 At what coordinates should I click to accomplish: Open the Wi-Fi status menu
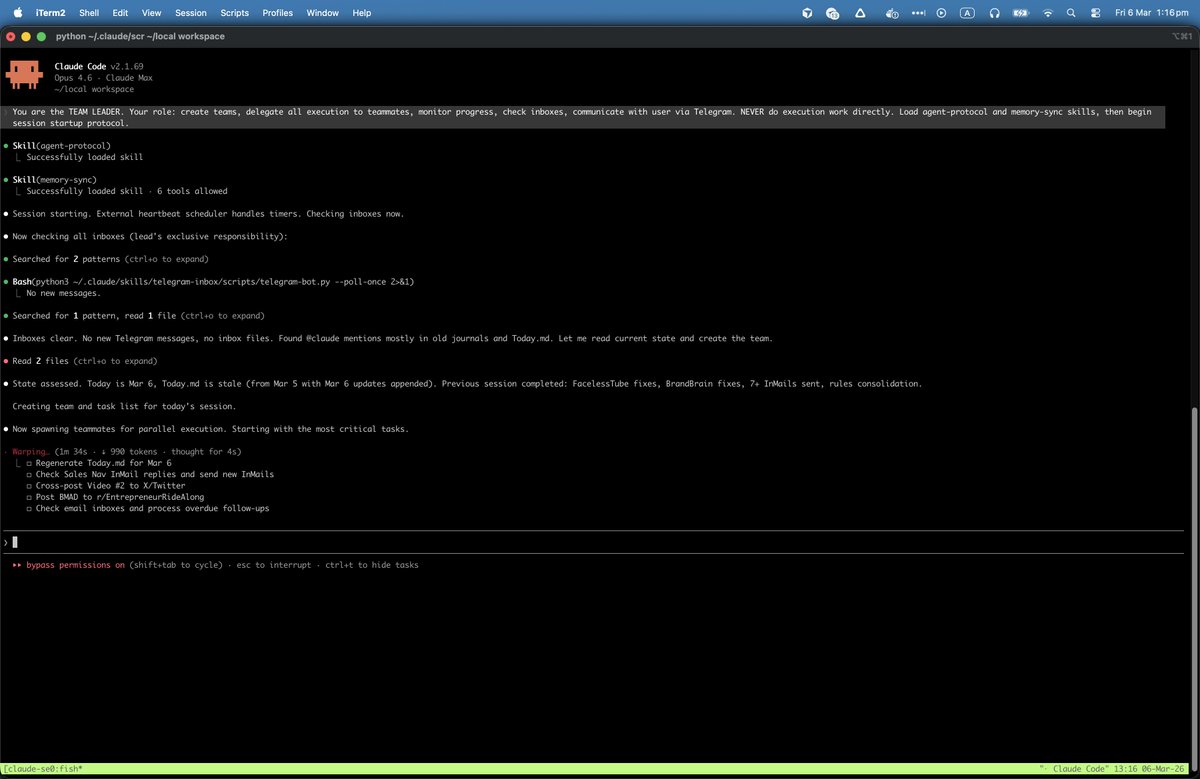pyautogui.click(x=1048, y=13)
